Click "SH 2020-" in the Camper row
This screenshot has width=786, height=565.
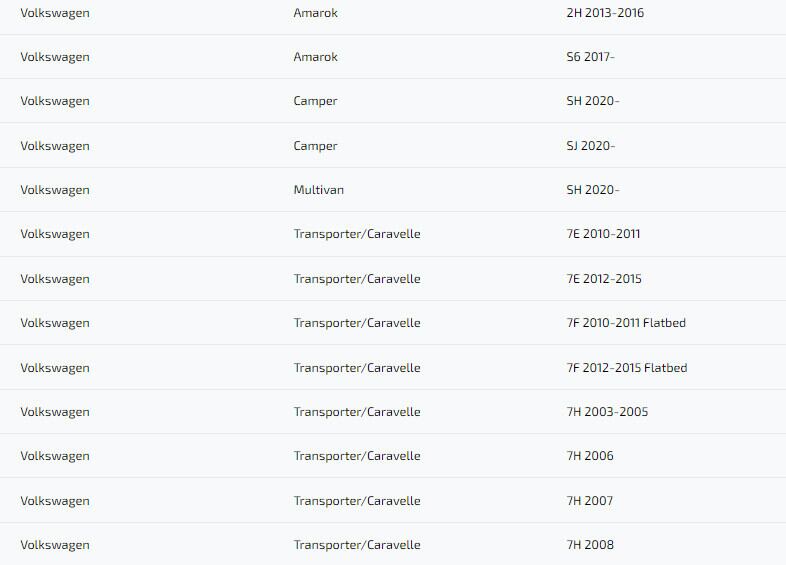point(593,101)
